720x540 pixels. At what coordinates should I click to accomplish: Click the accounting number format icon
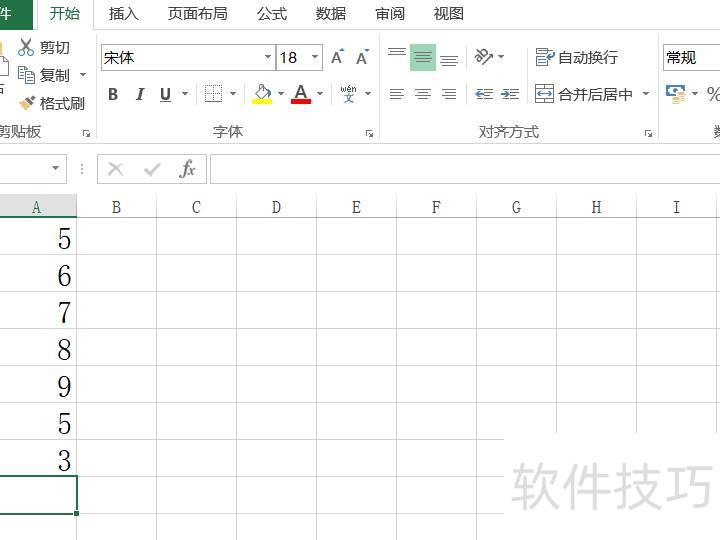675,94
